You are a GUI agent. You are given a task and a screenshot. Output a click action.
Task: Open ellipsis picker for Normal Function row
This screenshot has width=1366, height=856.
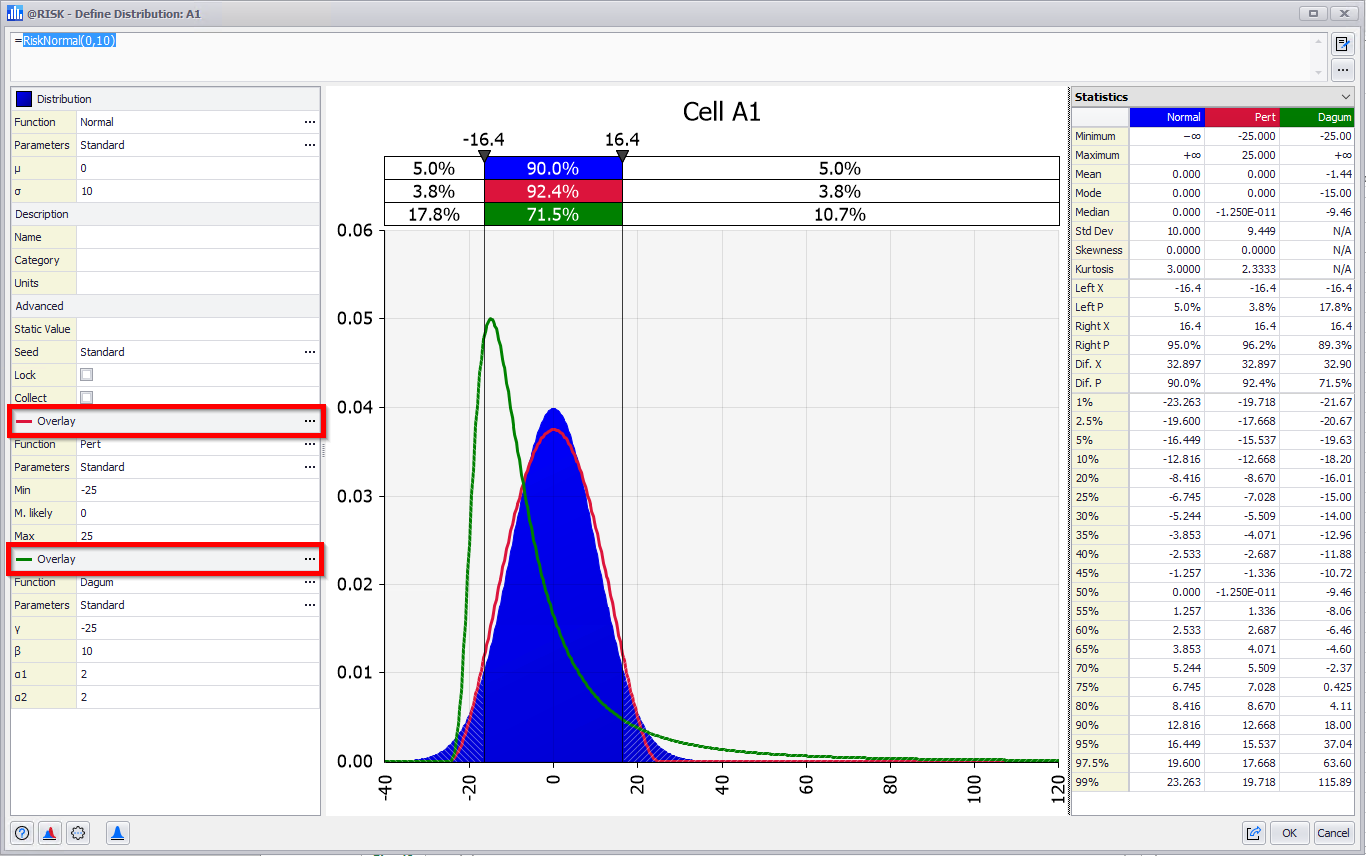click(x=310, y=122)
